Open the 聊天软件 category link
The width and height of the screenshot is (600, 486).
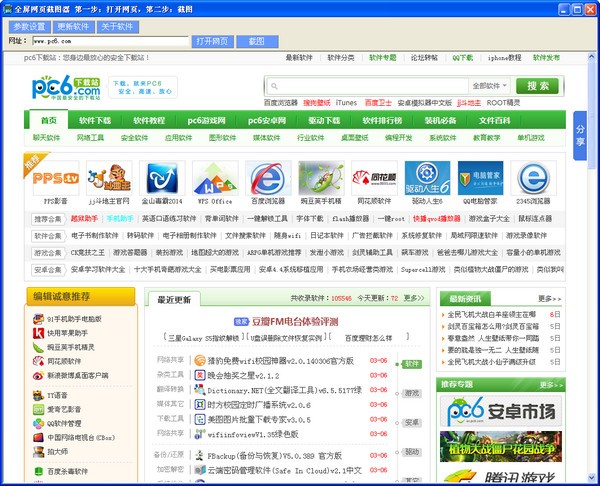pos(46,137)
